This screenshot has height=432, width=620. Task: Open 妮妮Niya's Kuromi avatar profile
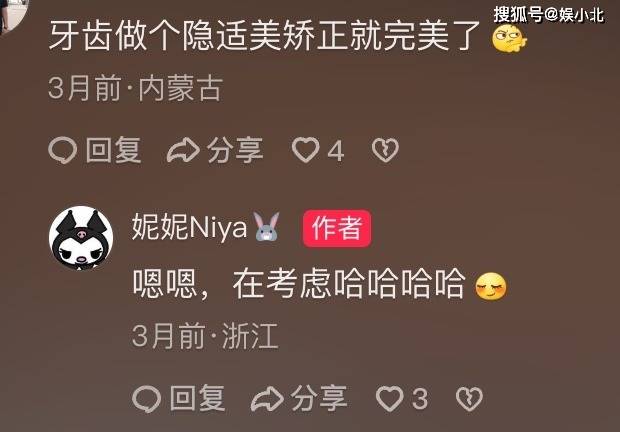pyautogui.click(x=81, y=238)
